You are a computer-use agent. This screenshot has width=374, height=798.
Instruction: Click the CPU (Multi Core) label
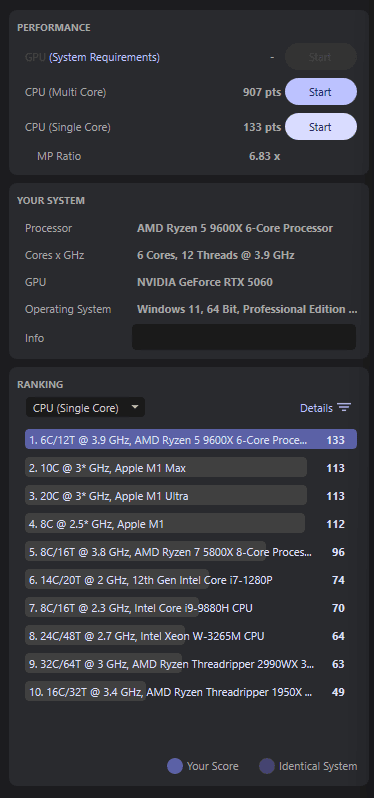pyautogui.click(x=66, y=92)
